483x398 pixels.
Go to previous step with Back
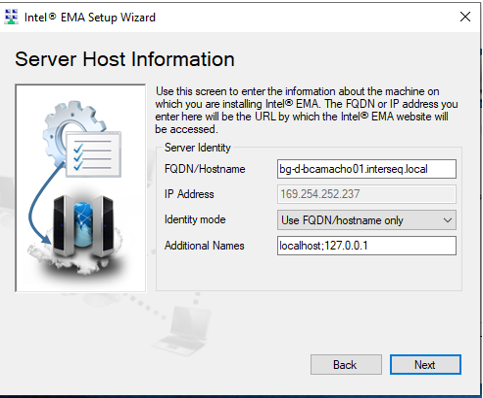point(346,365)
